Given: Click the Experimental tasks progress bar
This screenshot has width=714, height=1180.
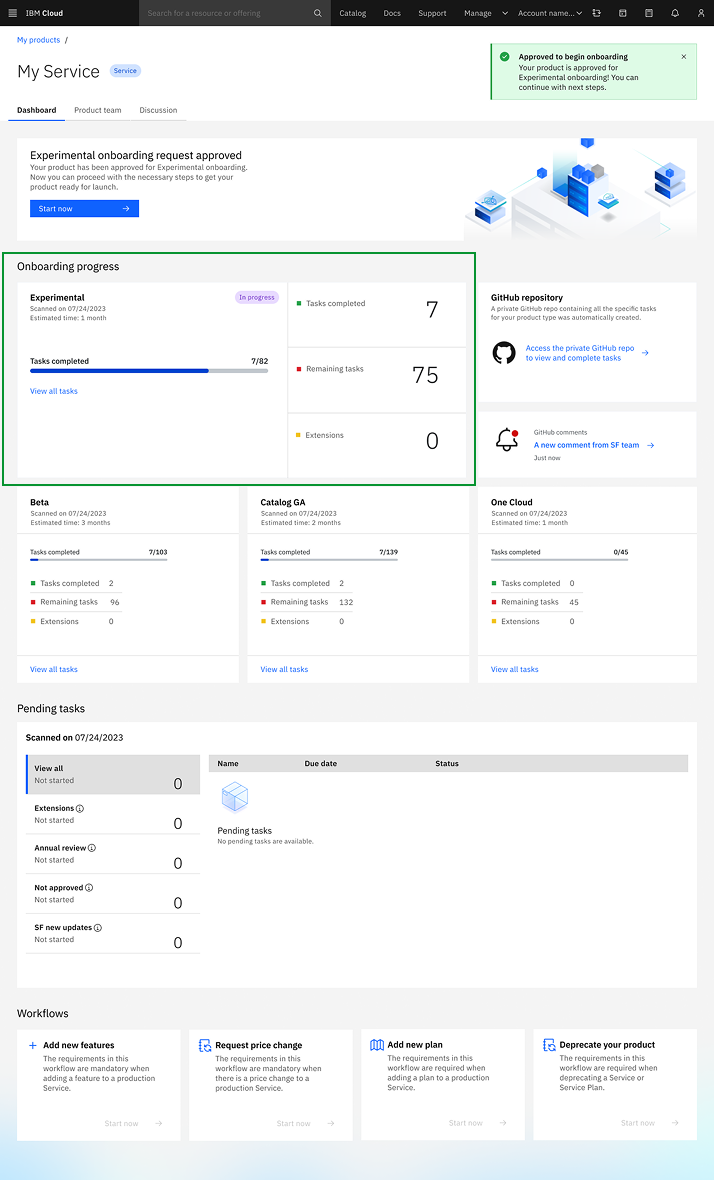Looking at the screenshot, I should coord(149,371).
